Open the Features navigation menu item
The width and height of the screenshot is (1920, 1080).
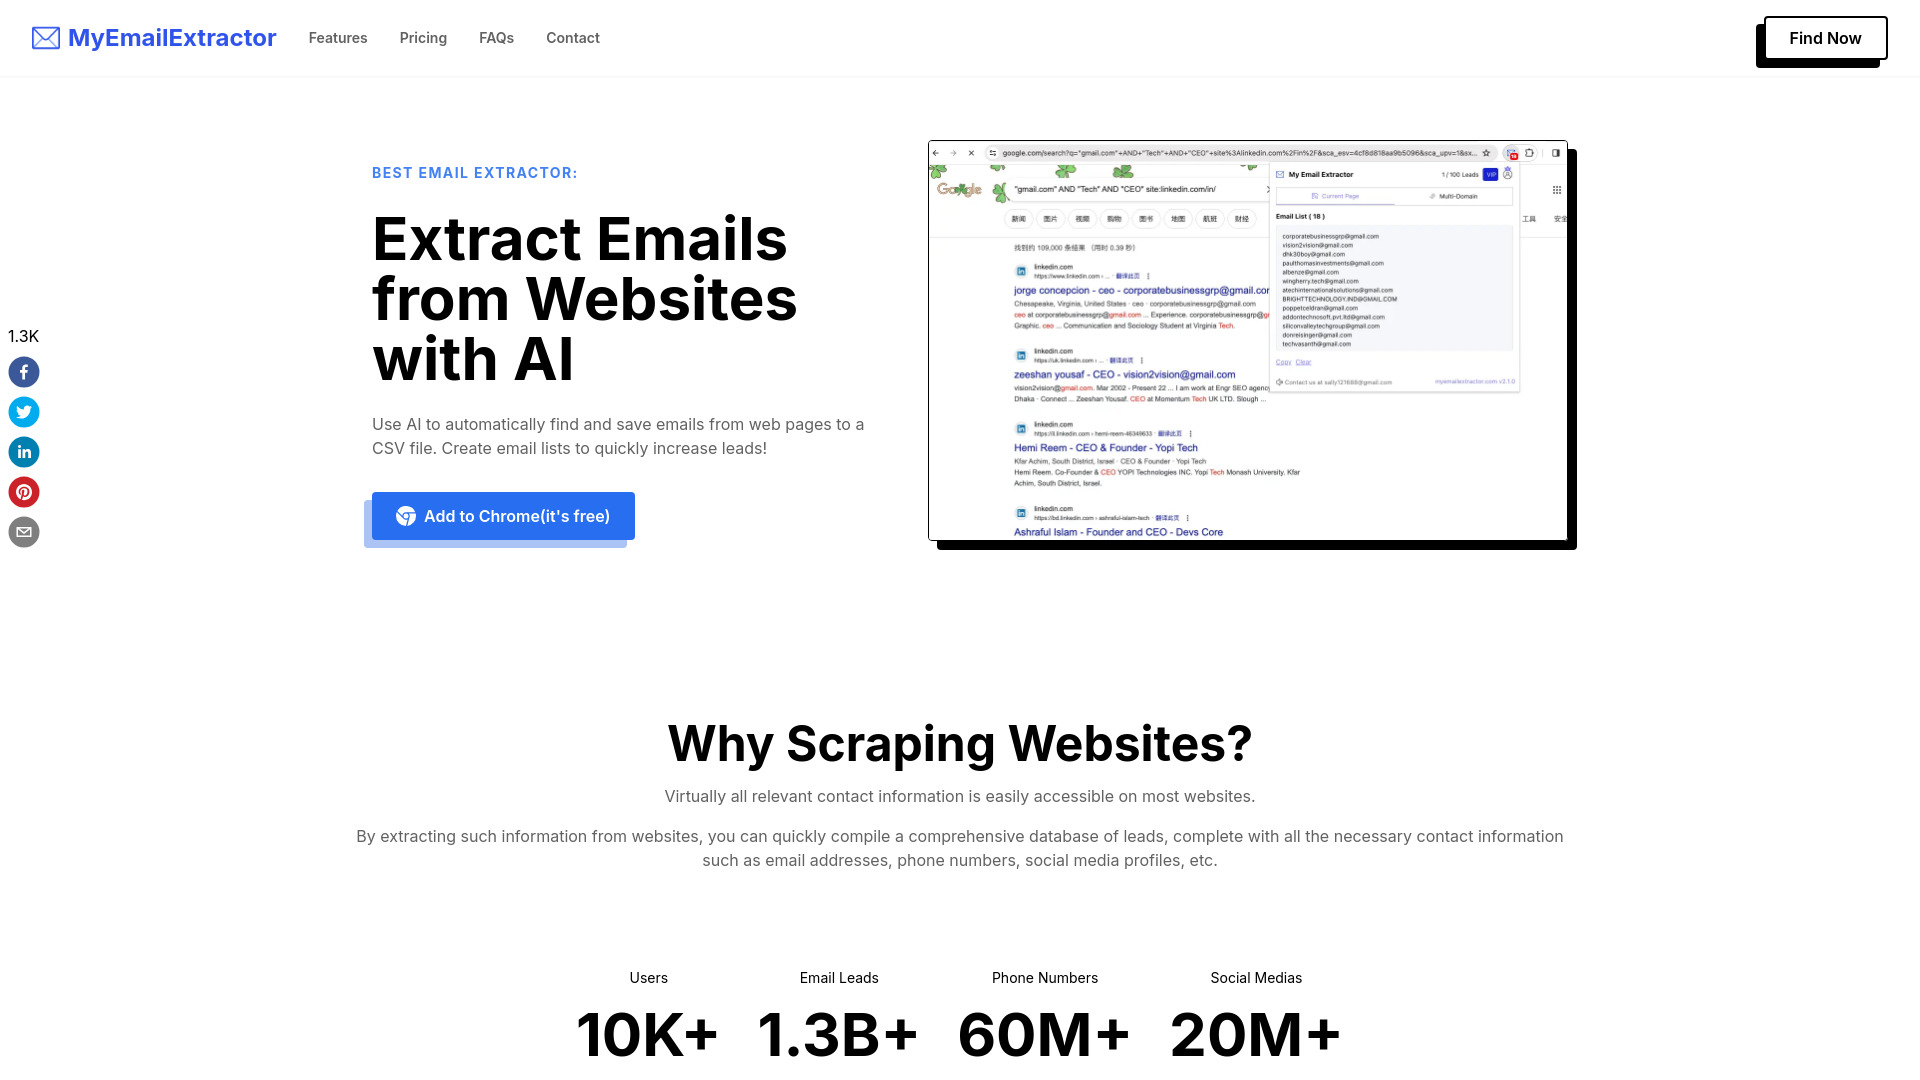pyautogui.click(x=338, y=37)
